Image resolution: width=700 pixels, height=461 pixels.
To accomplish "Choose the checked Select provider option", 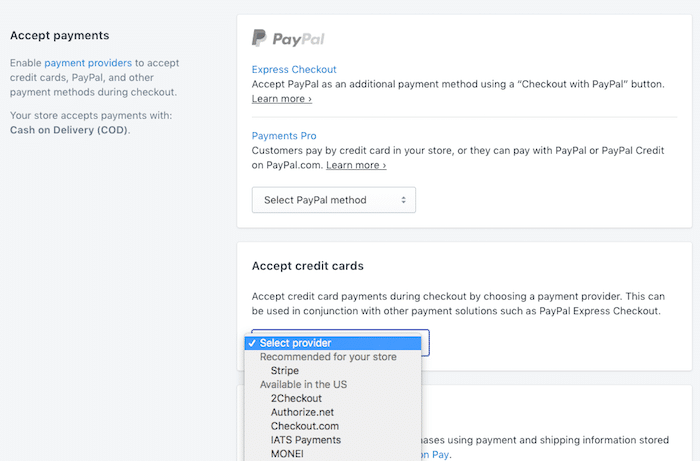I will [294, 343].
